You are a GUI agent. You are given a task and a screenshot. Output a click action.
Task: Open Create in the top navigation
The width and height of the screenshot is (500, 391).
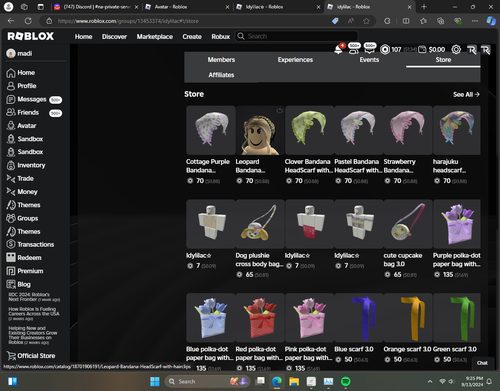[192, 37]
